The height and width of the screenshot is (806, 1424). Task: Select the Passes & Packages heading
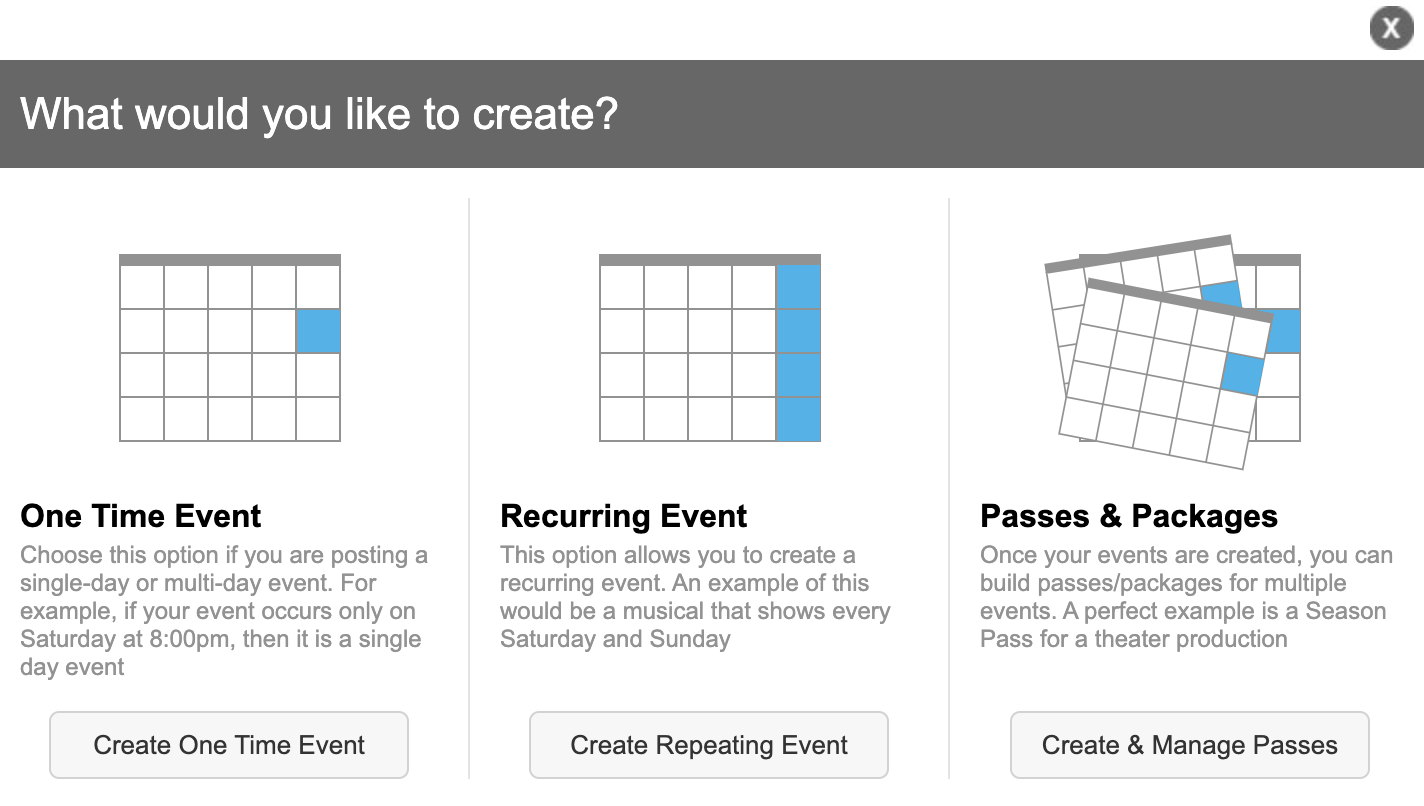tap(1129, 516)
